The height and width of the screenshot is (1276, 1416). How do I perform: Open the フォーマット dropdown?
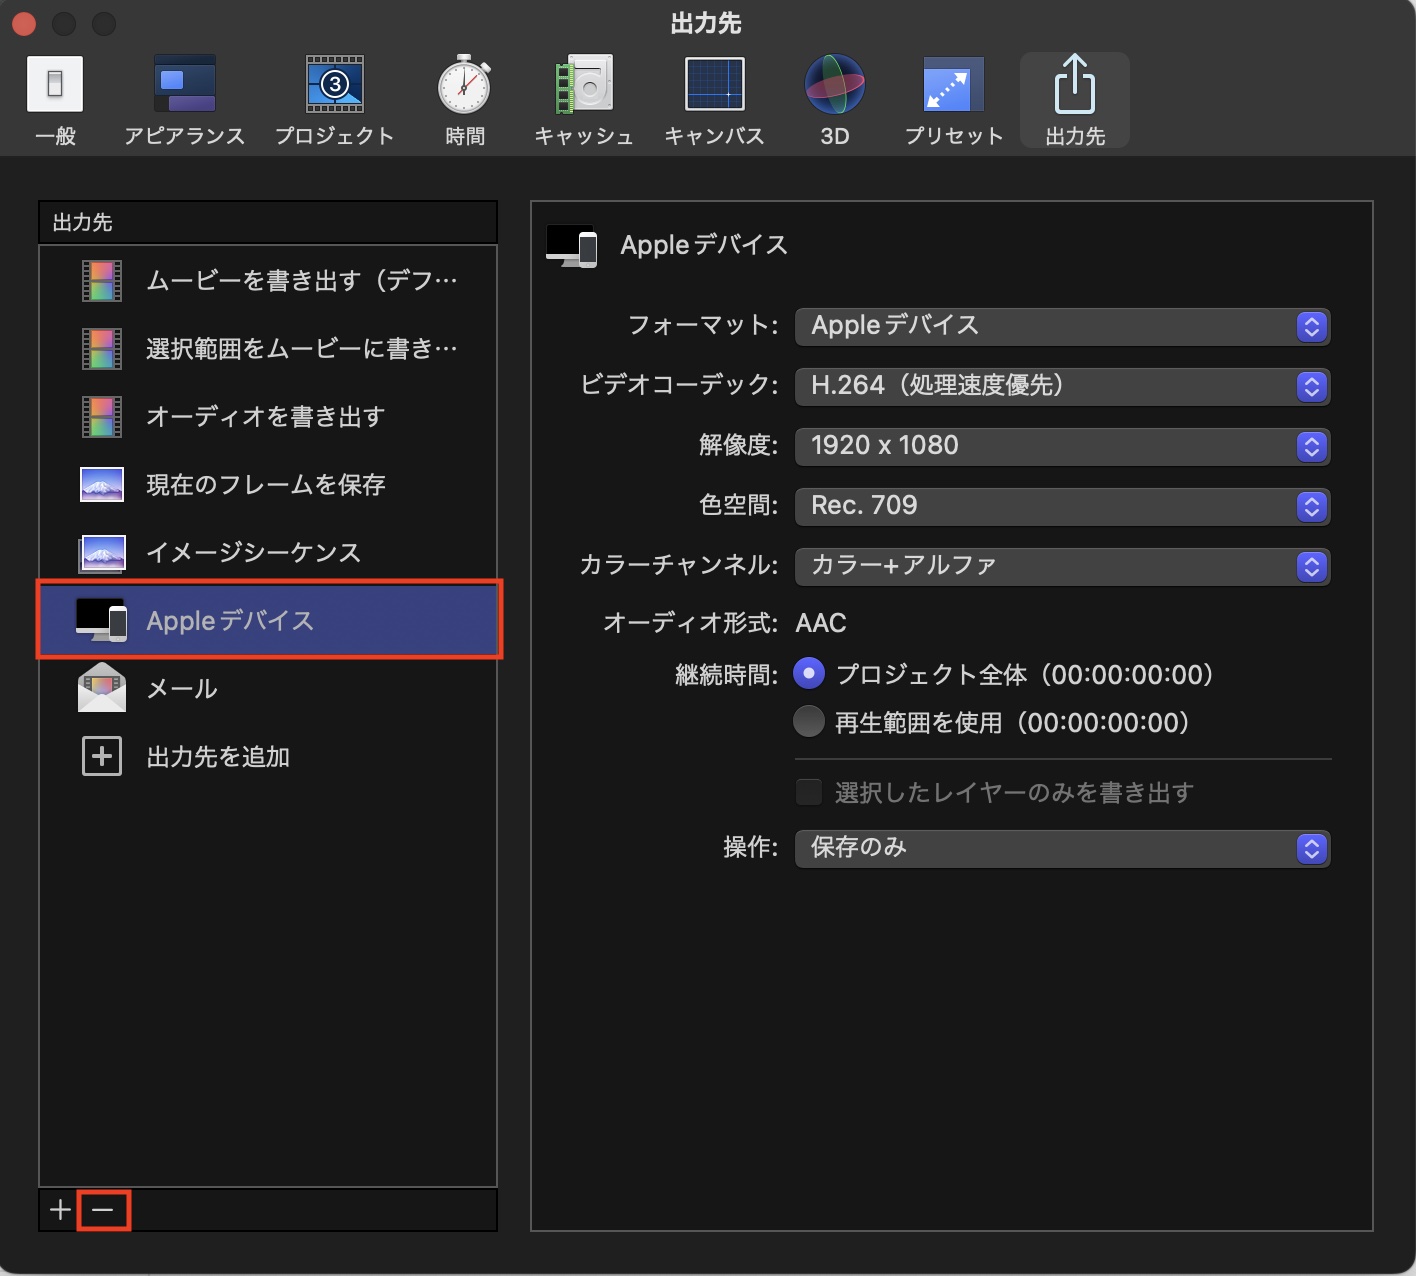coord(1062,326)
